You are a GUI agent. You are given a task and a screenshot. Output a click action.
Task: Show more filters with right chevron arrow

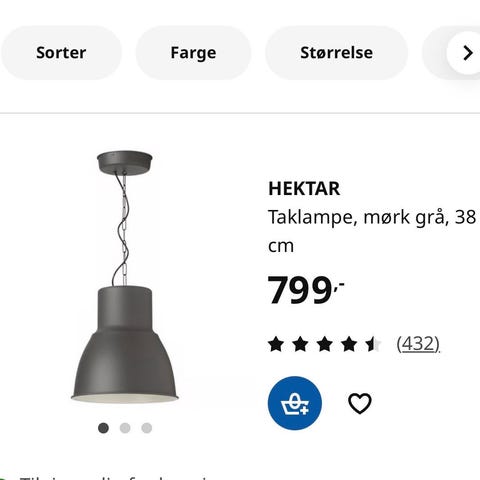tap(467, 53)
